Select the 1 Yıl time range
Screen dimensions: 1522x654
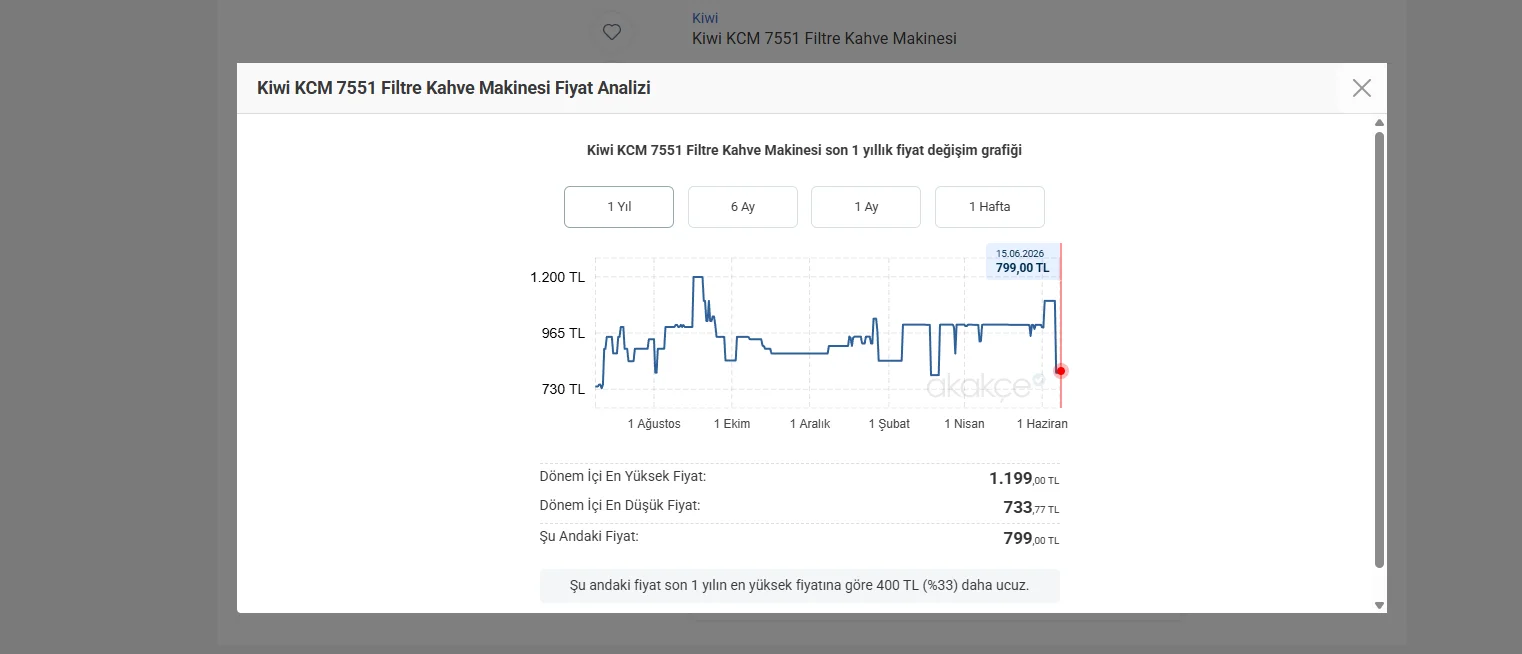tap(619, 207)
